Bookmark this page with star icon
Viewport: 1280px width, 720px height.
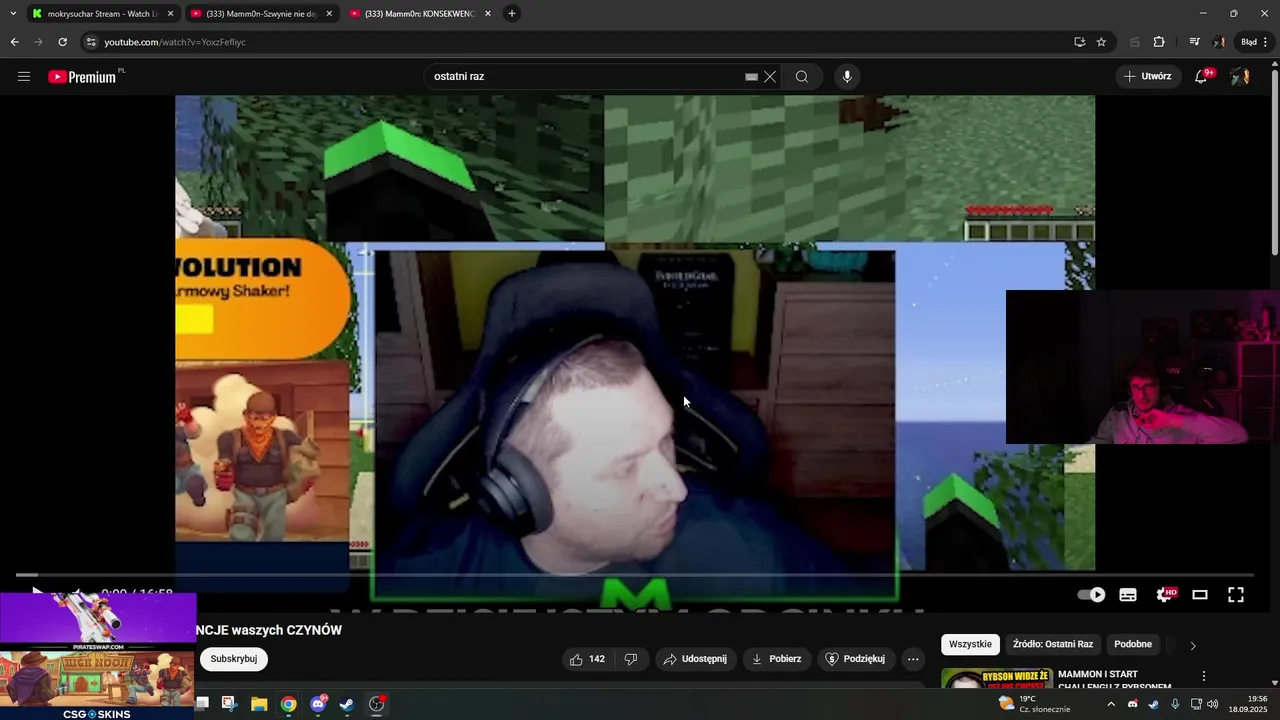pos(1101,42)
